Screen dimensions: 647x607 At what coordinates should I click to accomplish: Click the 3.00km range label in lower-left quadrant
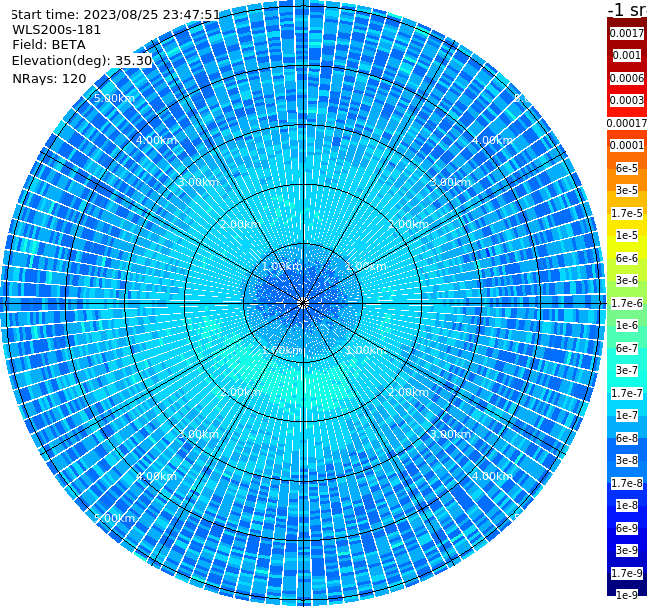tap(198, 434)
